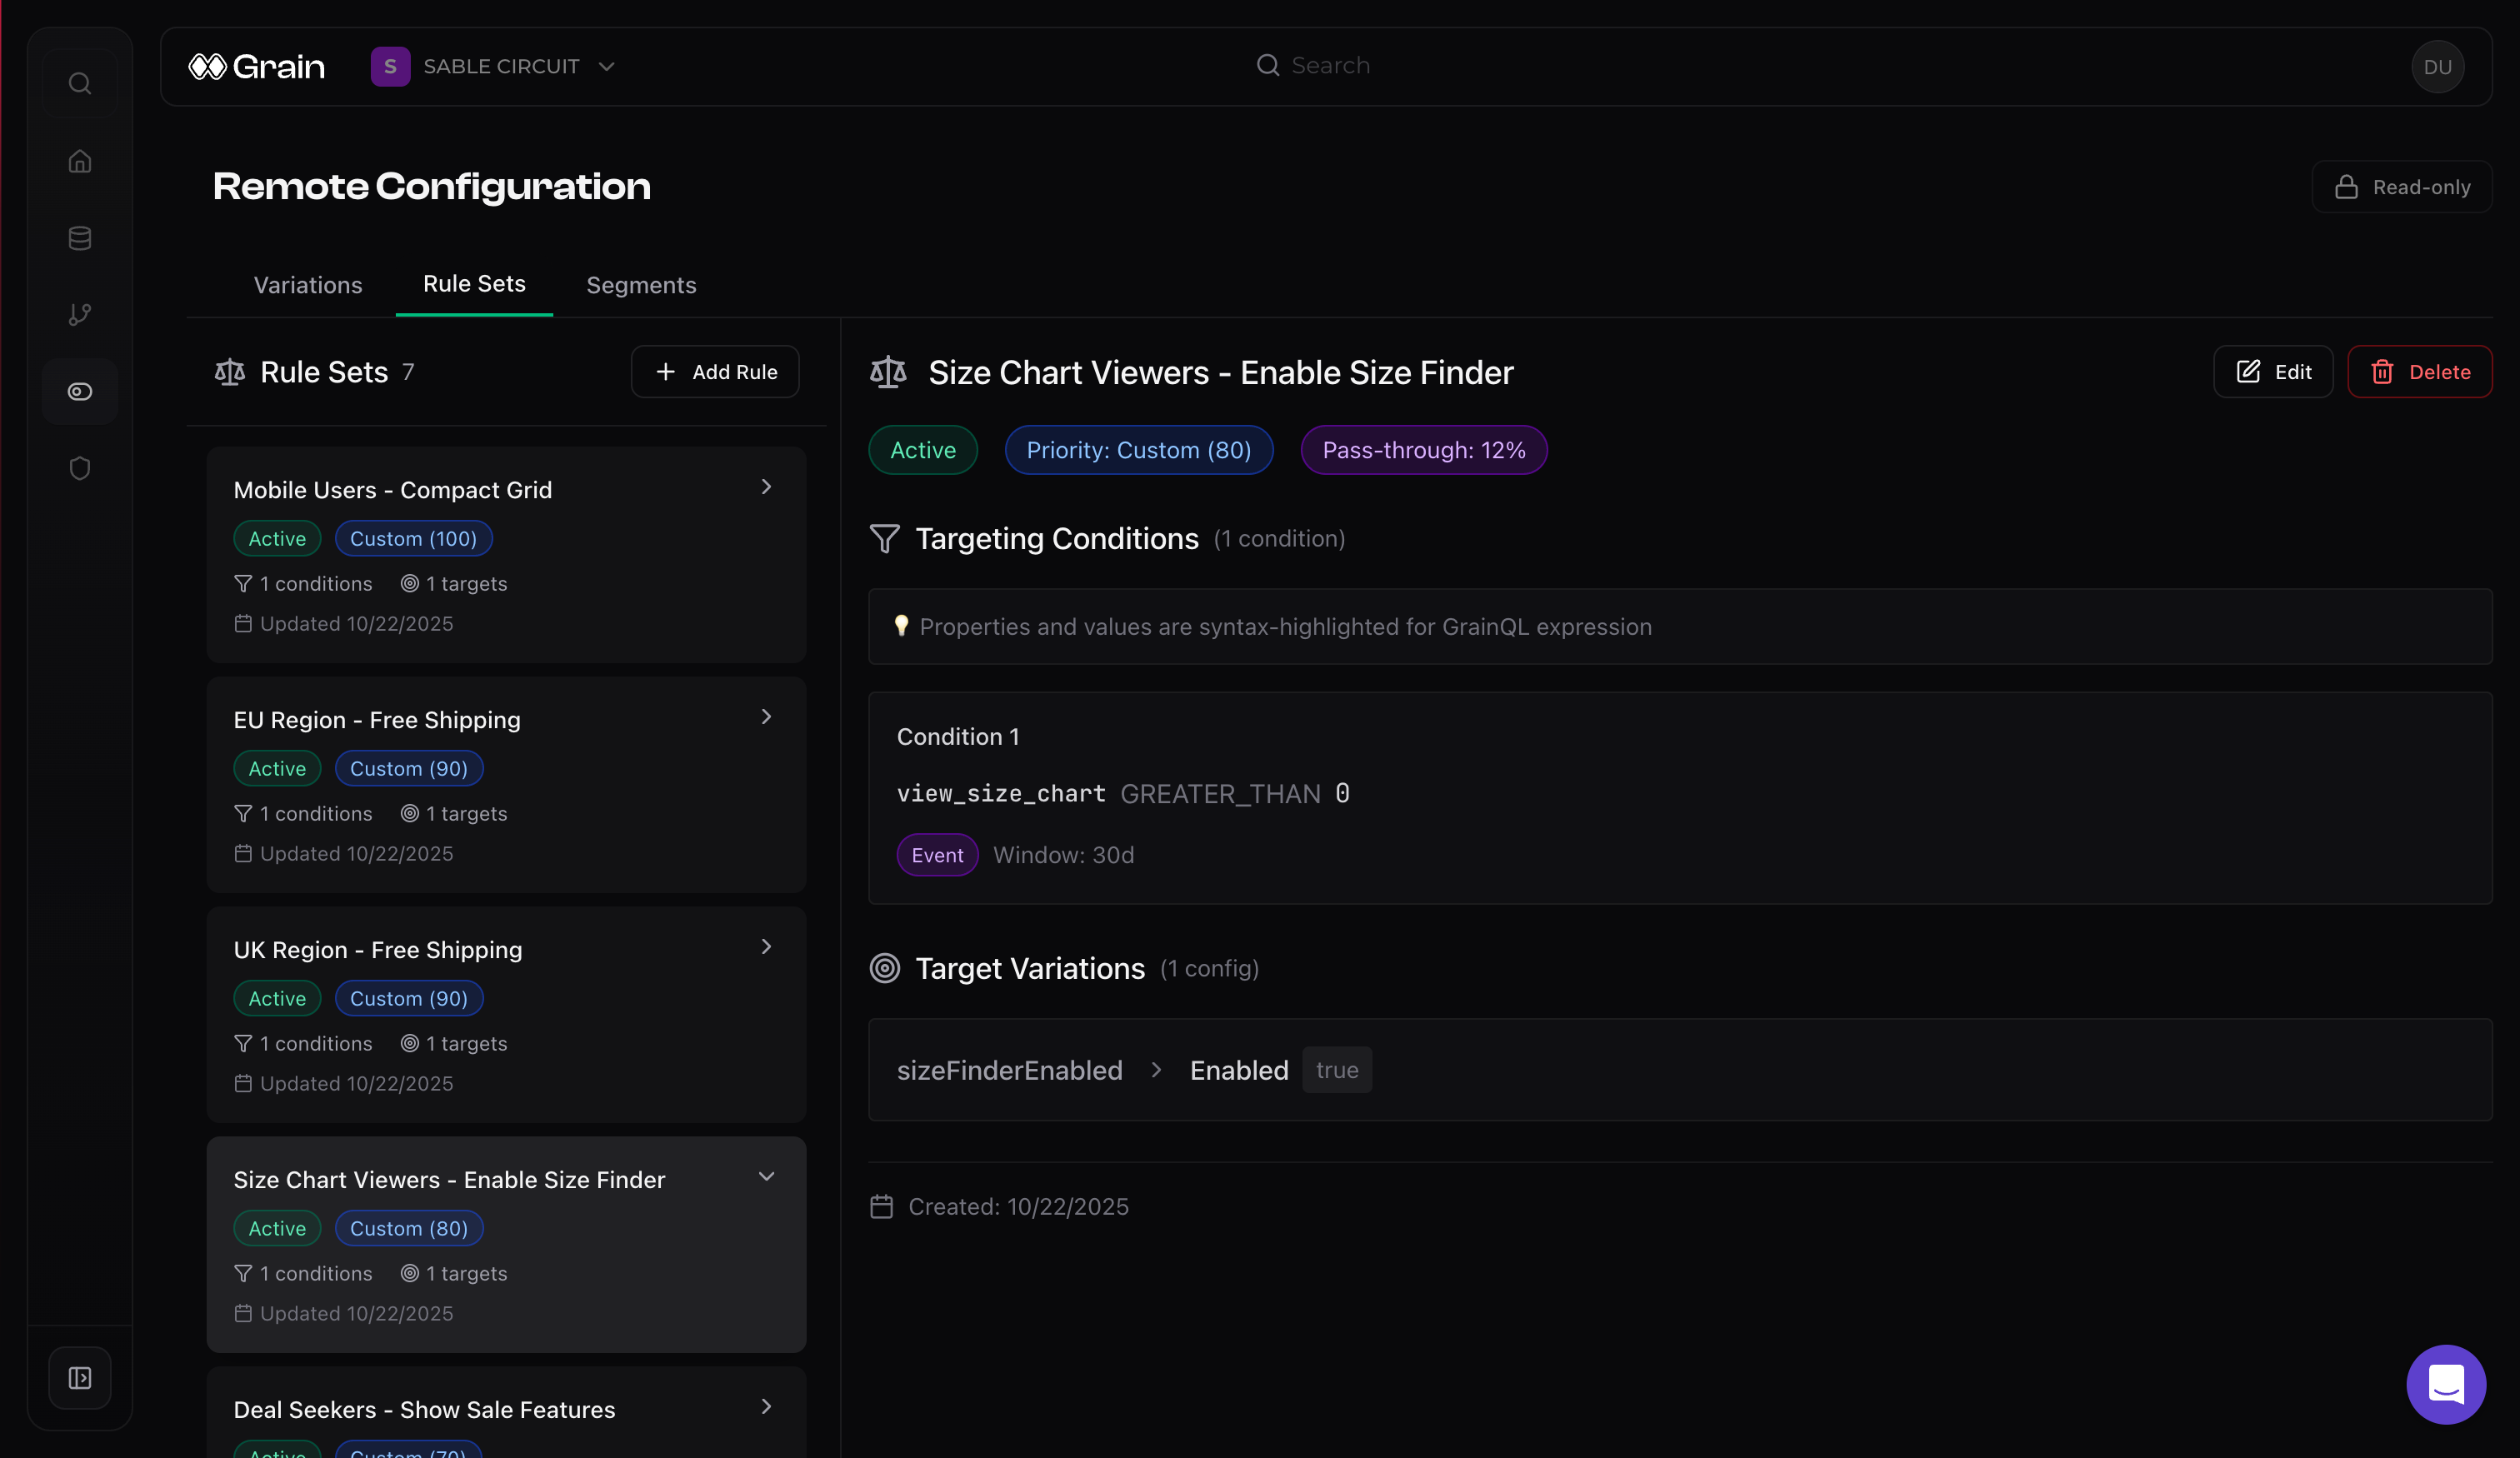2520x1458 pixels.
Task: Click the Add Rule button
Action: 715,372
